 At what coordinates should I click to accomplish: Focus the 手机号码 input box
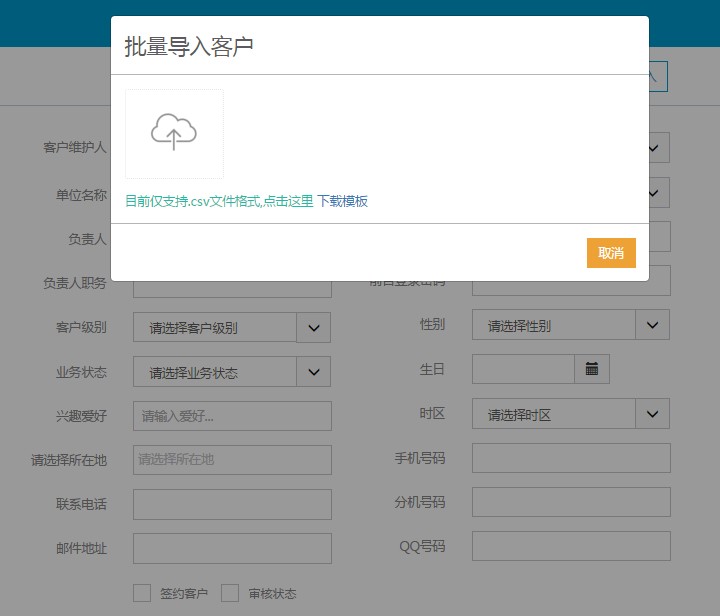tap(571, 459)
